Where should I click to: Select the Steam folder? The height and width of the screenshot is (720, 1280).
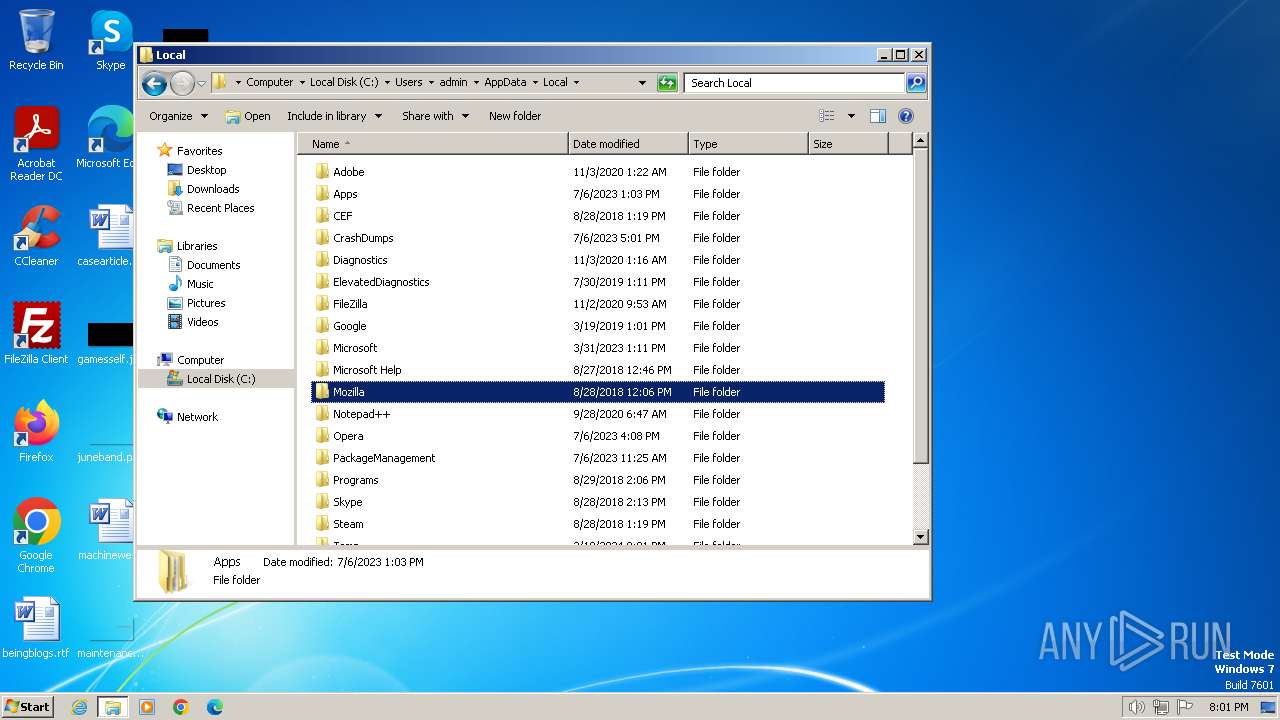598,524
